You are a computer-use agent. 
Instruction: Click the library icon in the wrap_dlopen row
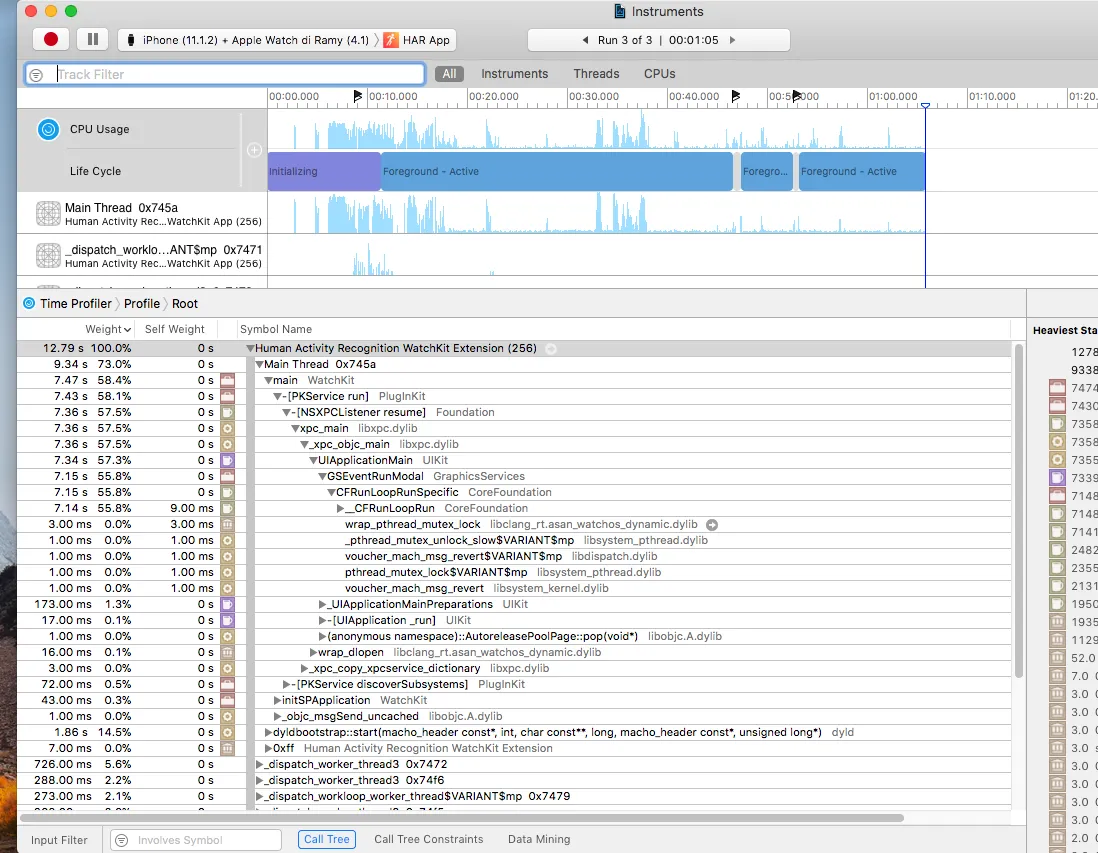pos(228,652)
